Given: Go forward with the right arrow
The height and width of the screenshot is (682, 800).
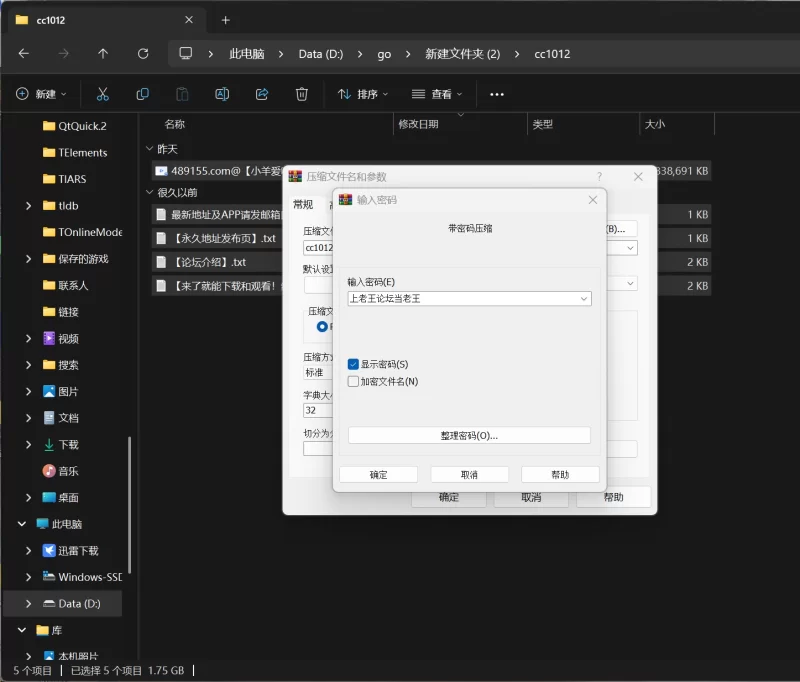Looking at the screenshot, I should coord(63,54).
